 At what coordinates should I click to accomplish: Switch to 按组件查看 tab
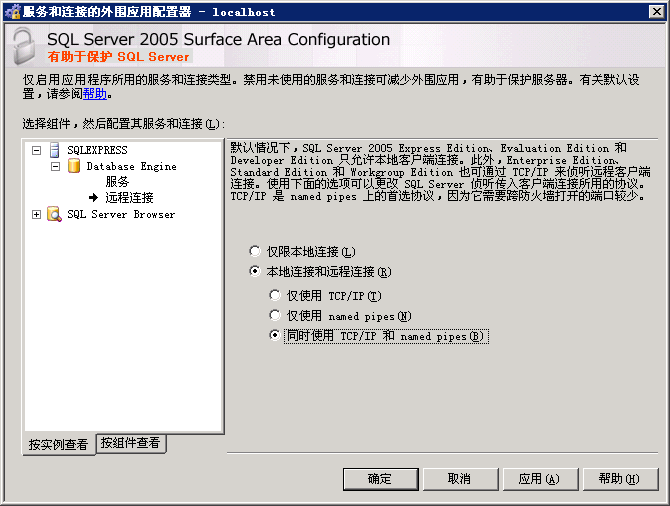coord(131,443)
